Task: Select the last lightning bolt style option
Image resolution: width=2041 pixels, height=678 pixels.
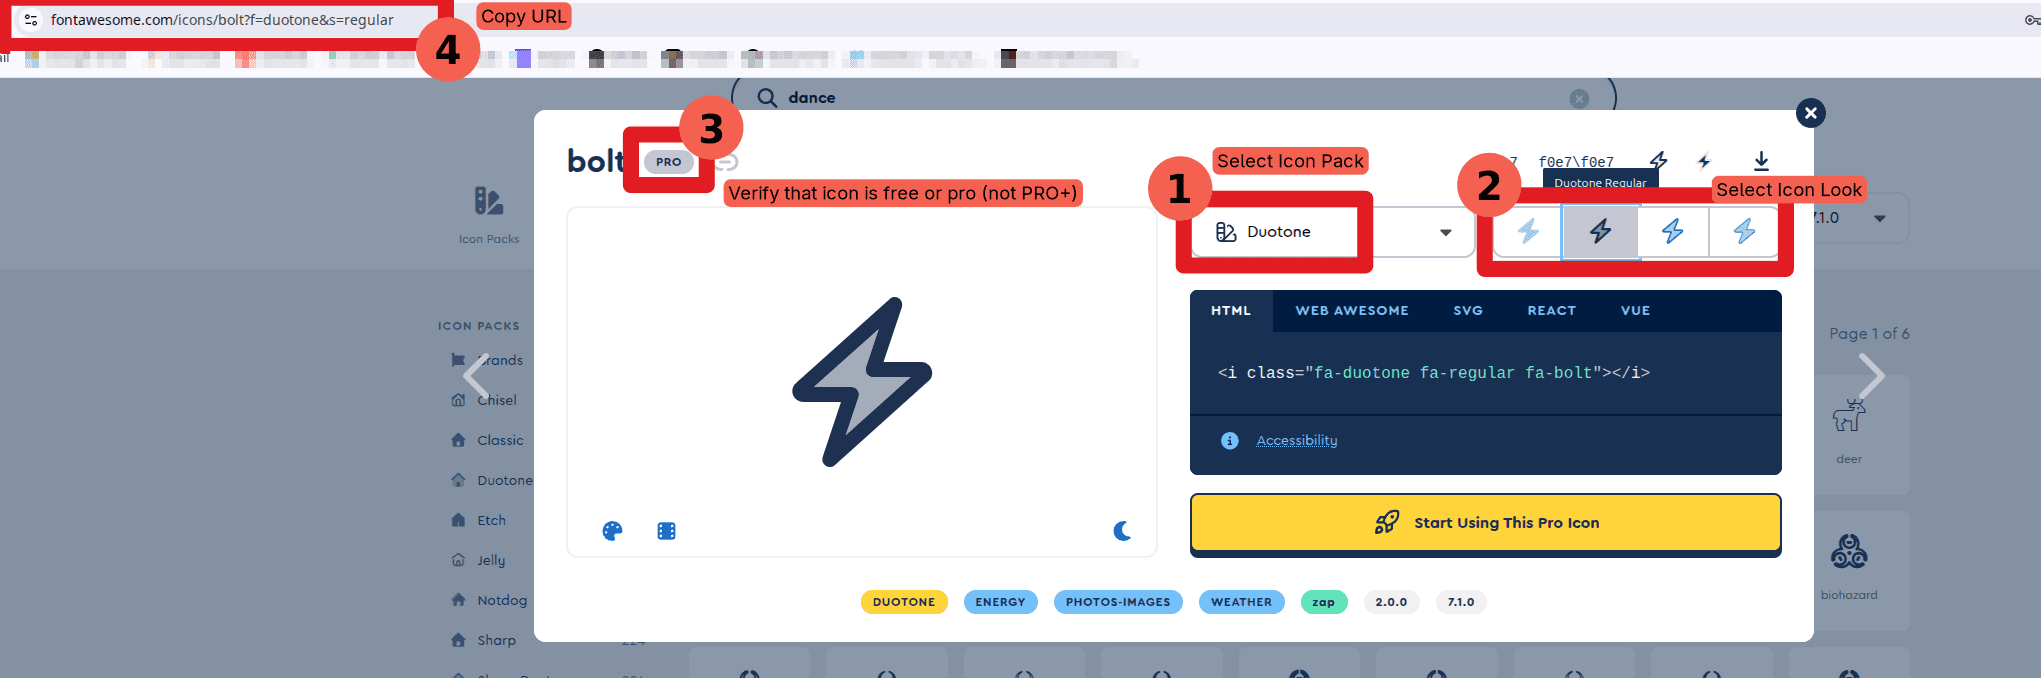Action: point(1744,232)
